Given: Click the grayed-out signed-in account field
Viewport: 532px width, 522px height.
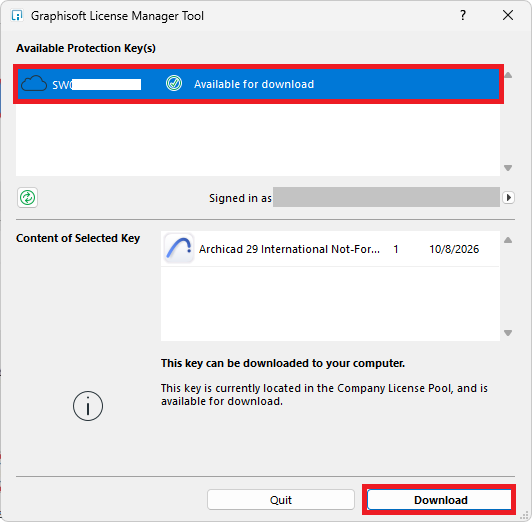Looking at the screenshot, I should point(386,197).
